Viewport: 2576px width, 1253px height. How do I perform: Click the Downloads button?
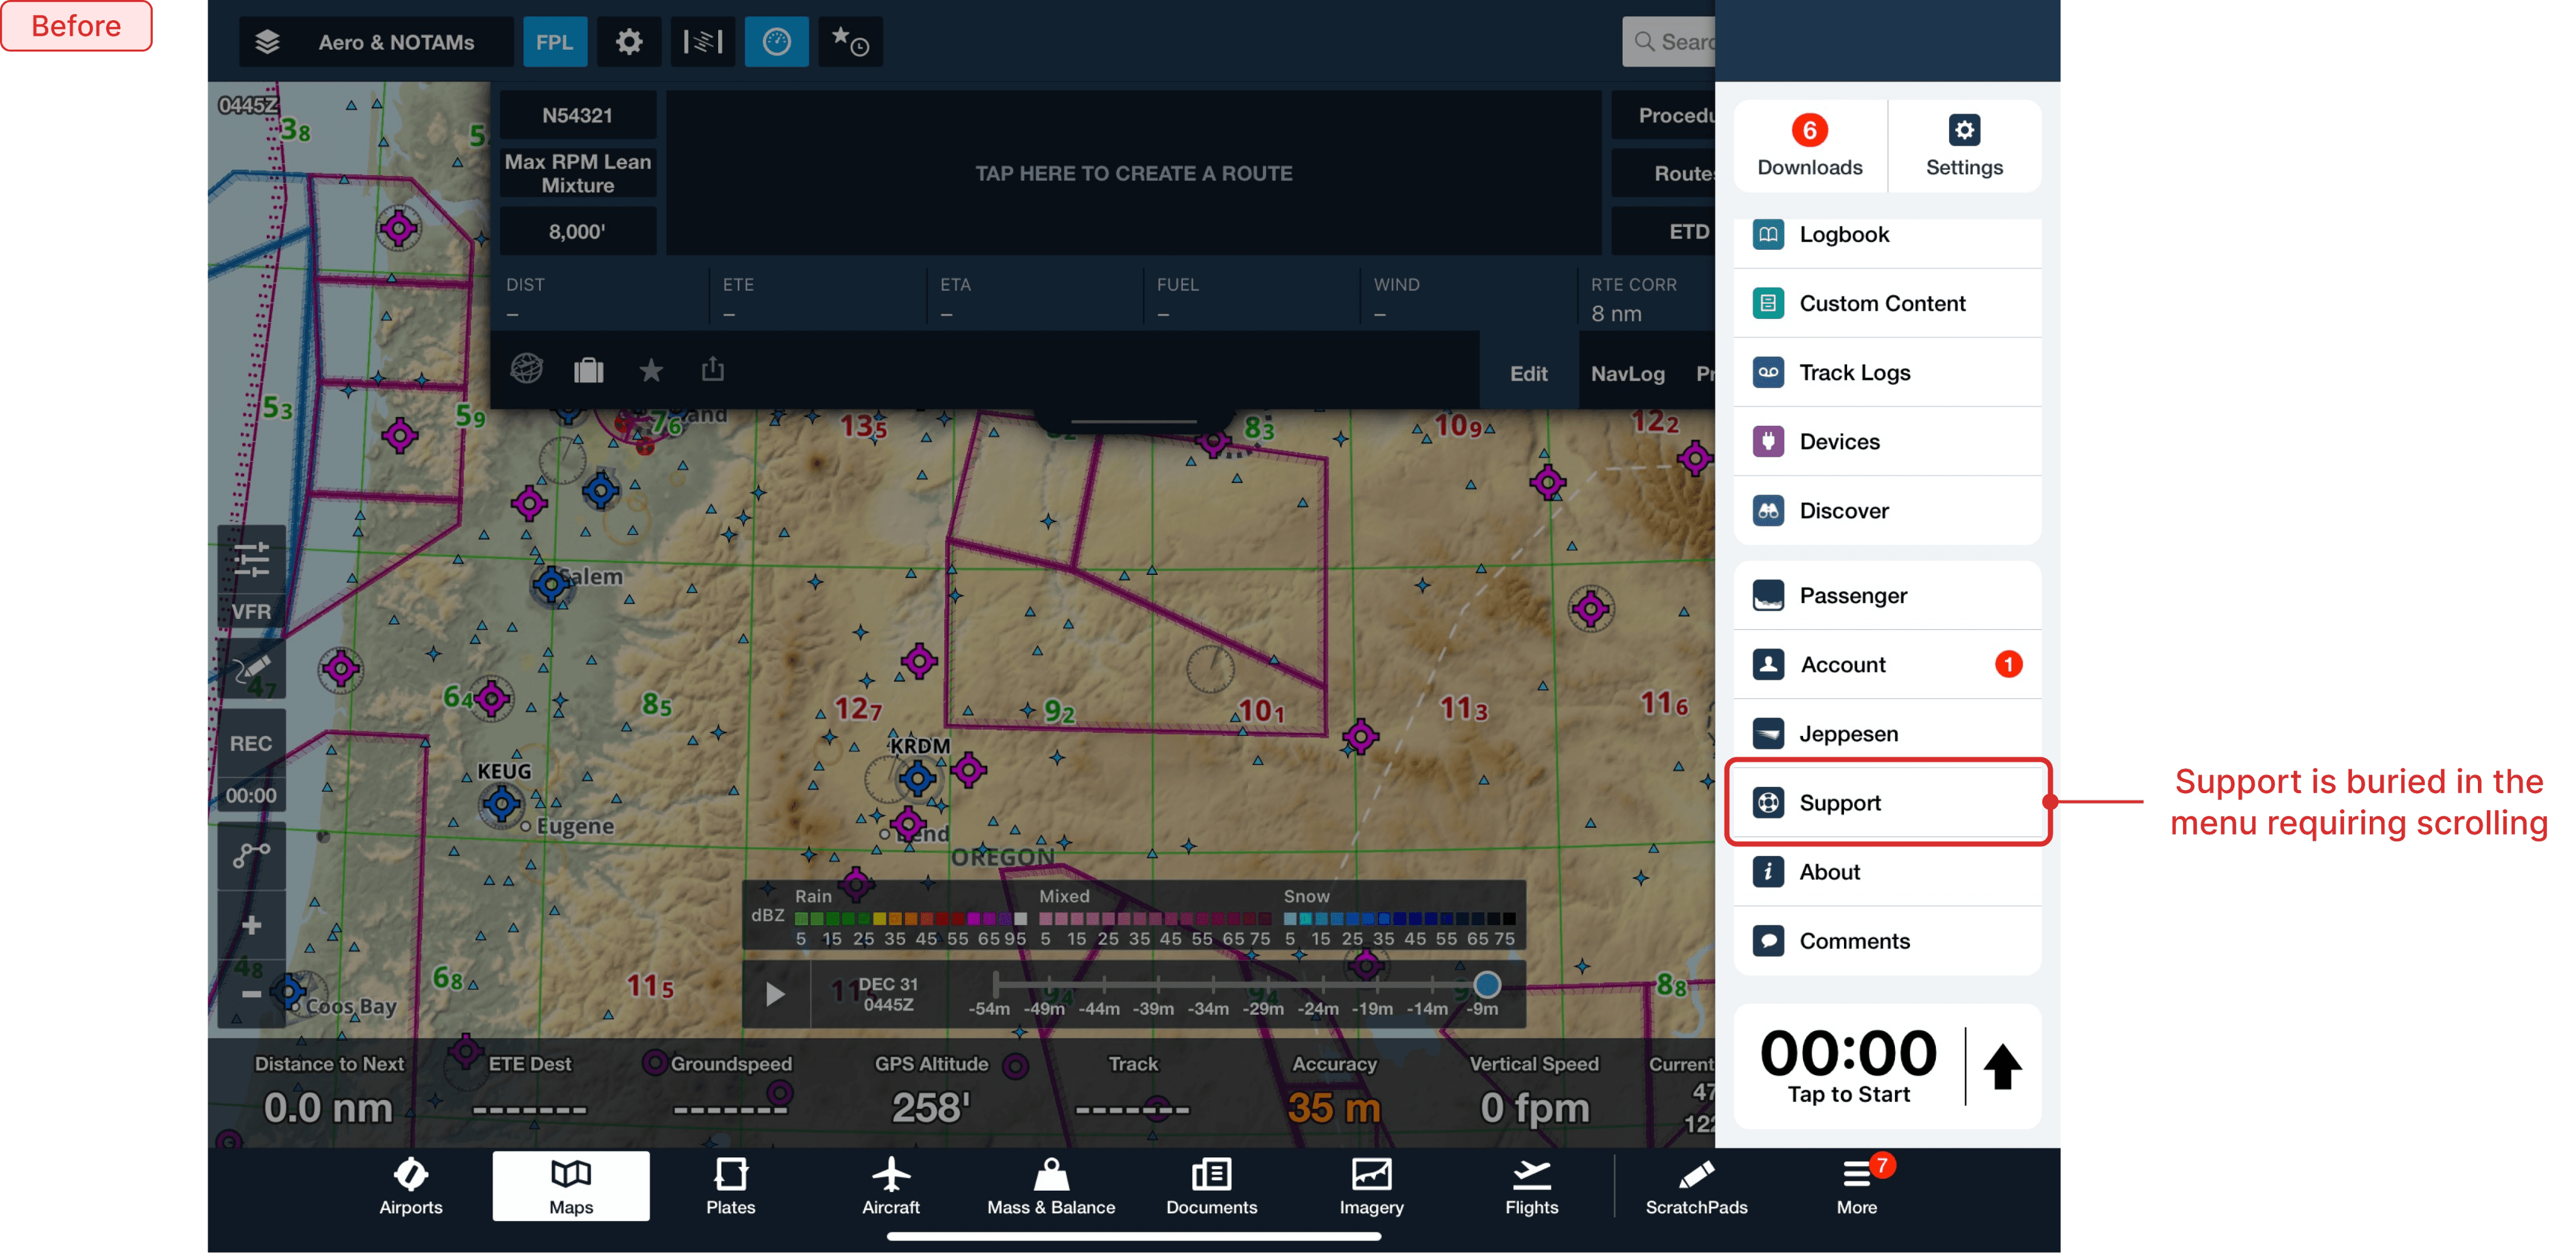[1809, 146]
